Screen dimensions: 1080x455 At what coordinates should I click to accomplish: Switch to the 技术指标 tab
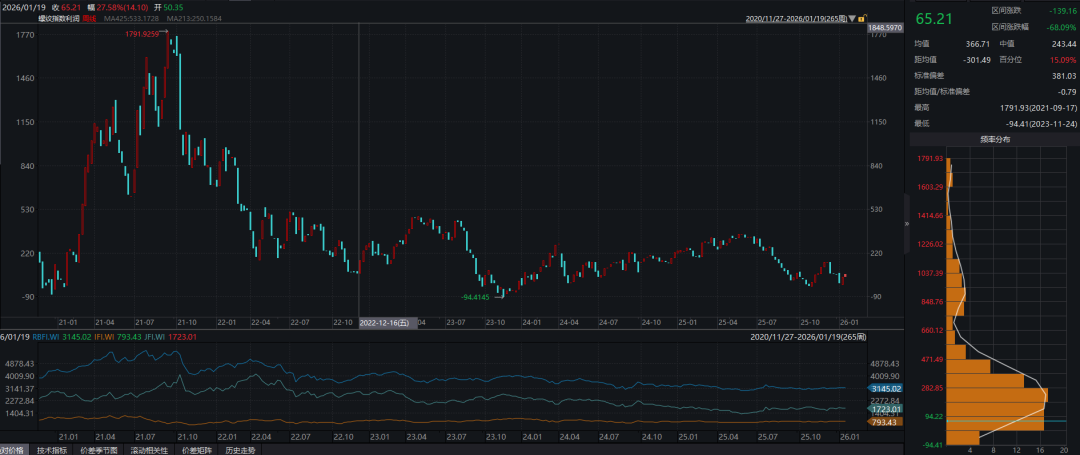pyautogui.click(x=53, y=450)
